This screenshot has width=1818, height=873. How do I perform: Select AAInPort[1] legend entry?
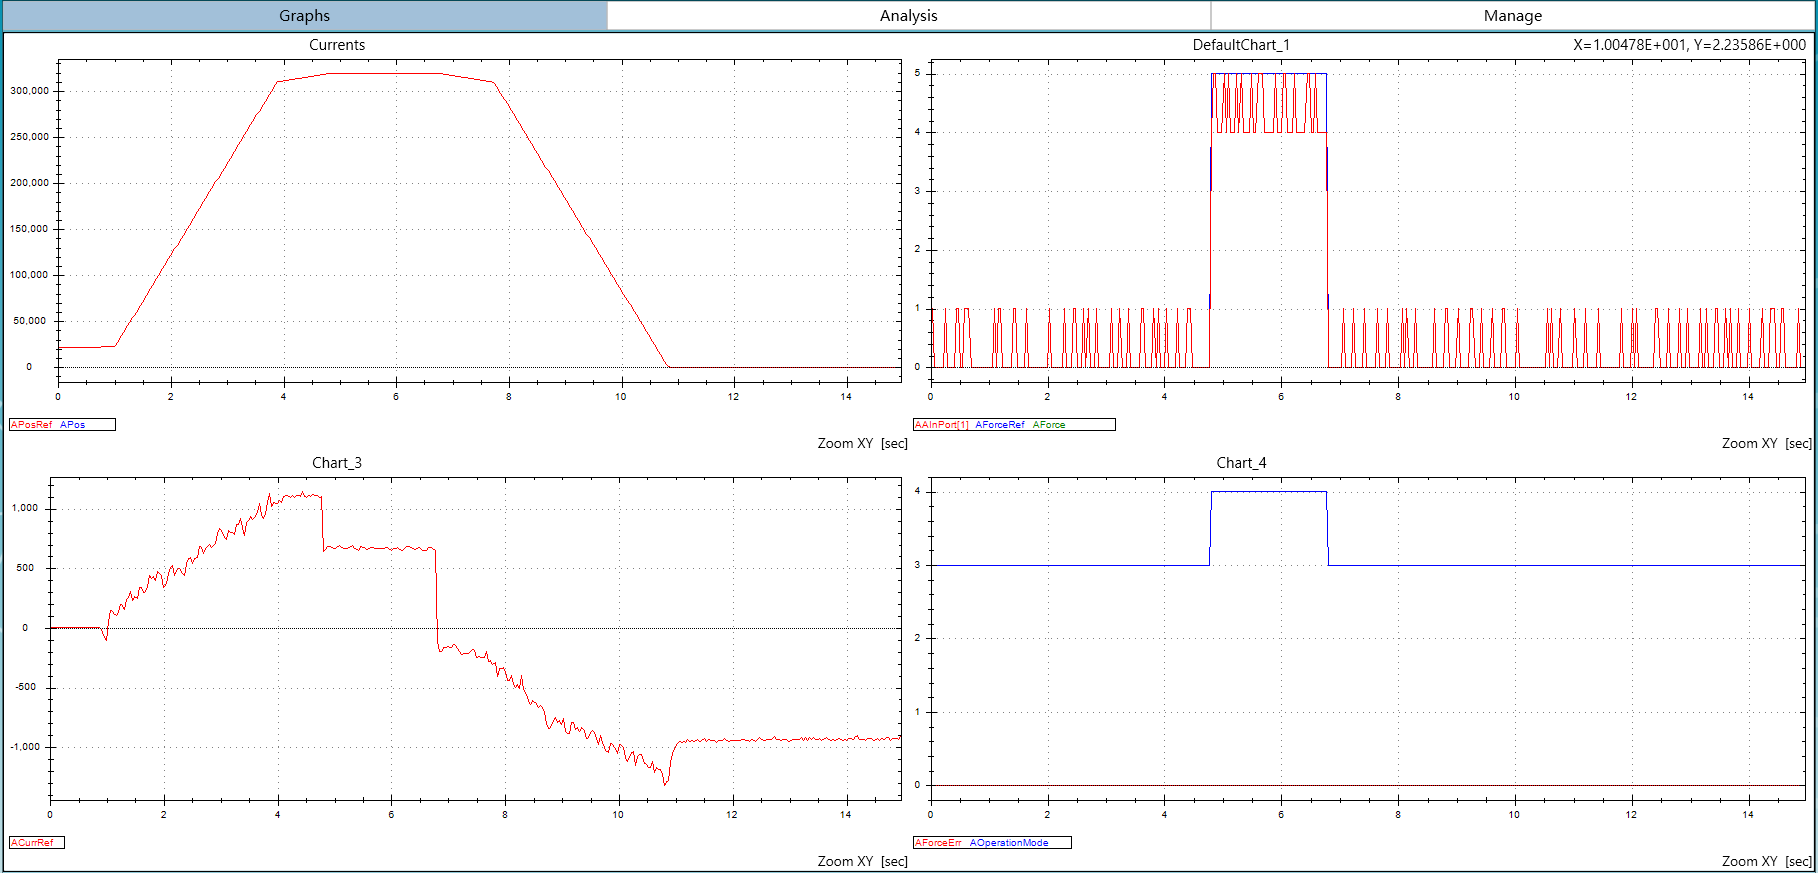[x=942, y=425]
